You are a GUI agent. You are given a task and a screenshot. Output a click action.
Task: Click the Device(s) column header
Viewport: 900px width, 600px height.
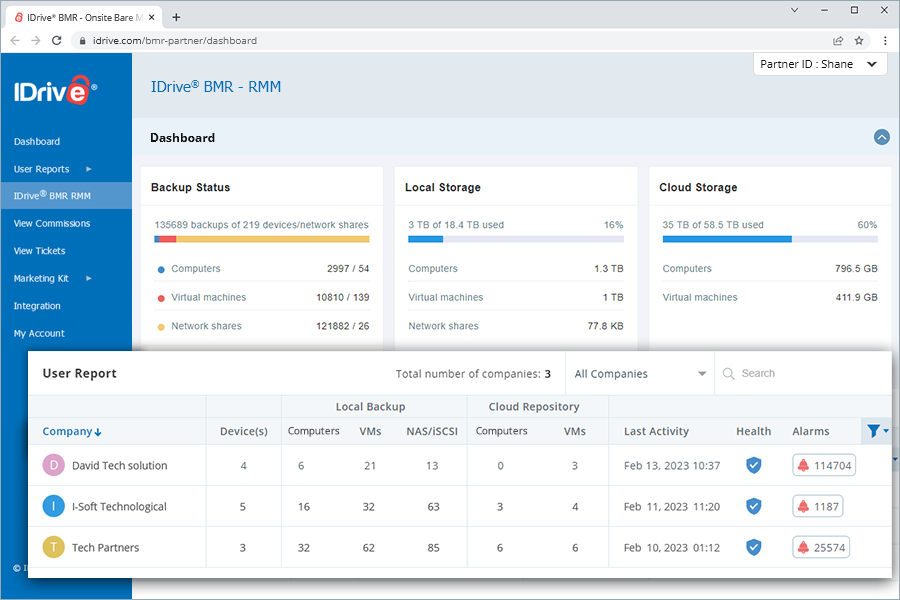[244, 431]
